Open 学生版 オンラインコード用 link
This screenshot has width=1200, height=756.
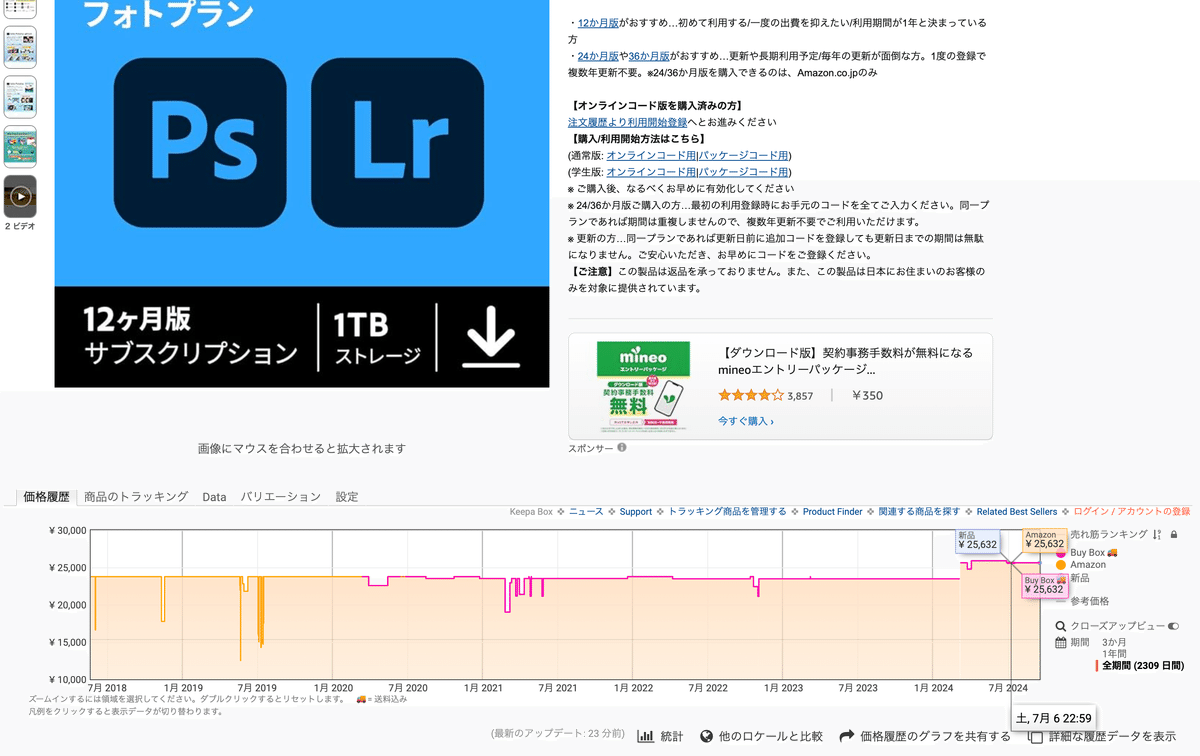(651, 172)
